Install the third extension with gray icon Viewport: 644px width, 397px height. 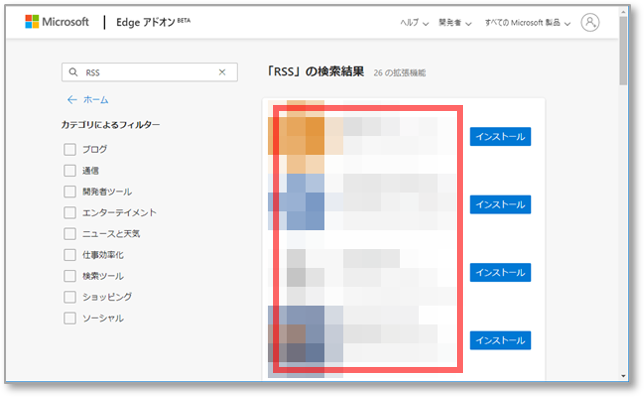[500, 273]
